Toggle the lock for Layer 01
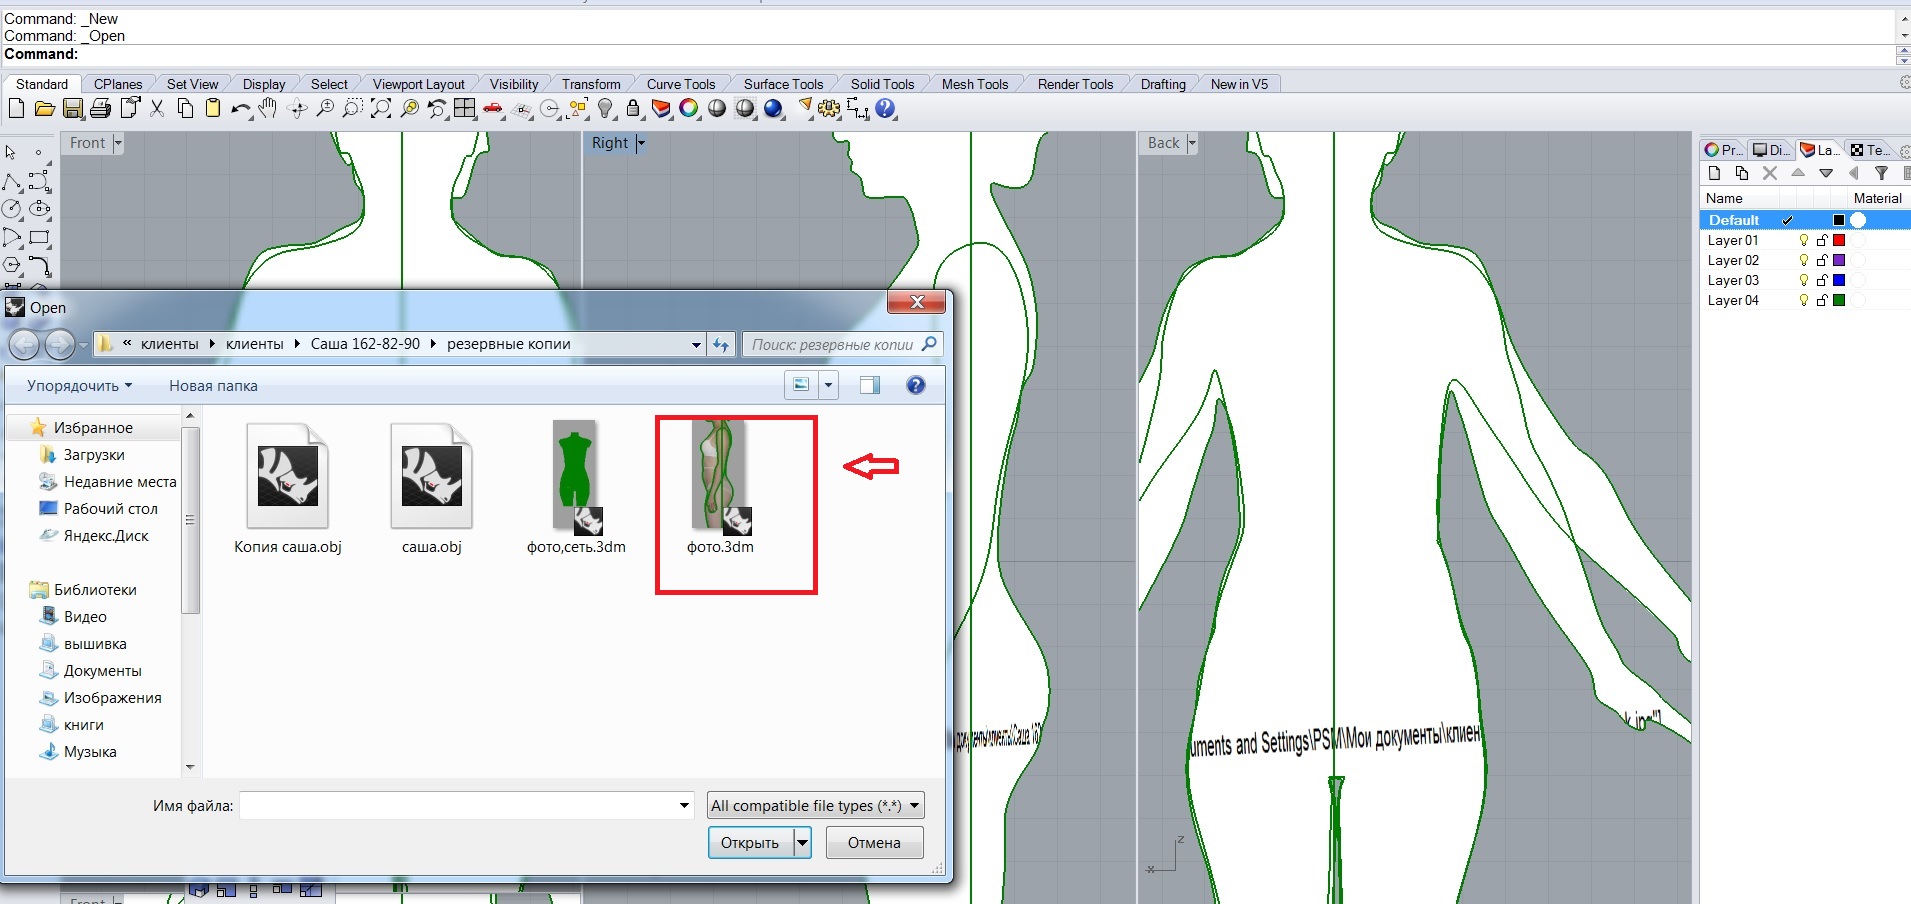 pos(1822,240)
